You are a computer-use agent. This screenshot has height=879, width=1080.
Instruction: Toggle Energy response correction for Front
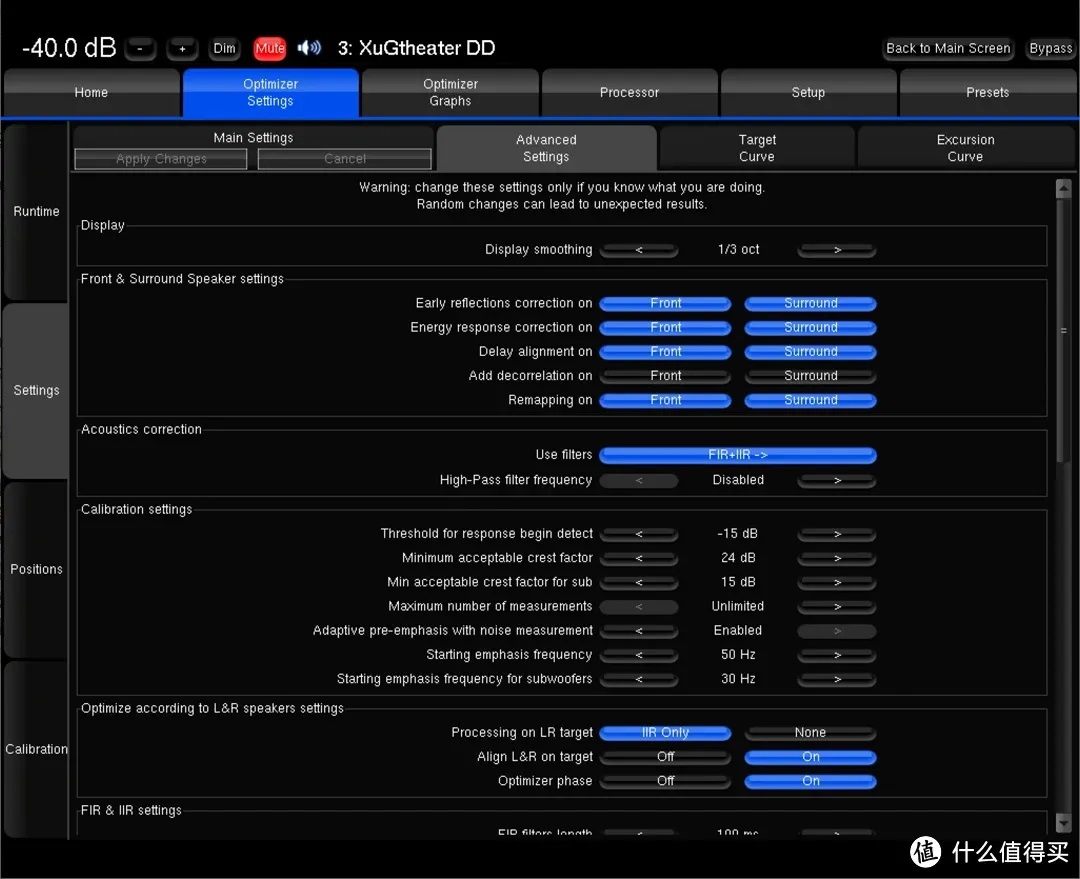[x=665, y=327]
